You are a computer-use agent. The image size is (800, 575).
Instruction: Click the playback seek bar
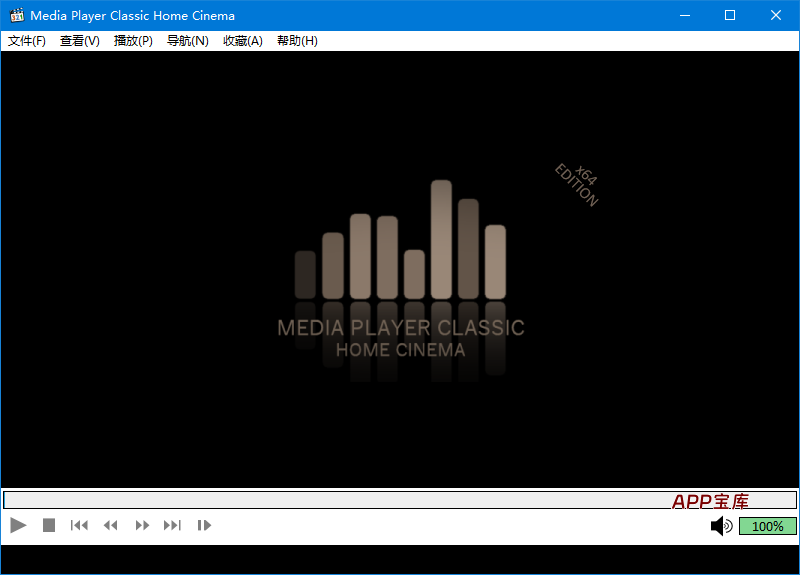pyautogui.click(x=400, y=500)
